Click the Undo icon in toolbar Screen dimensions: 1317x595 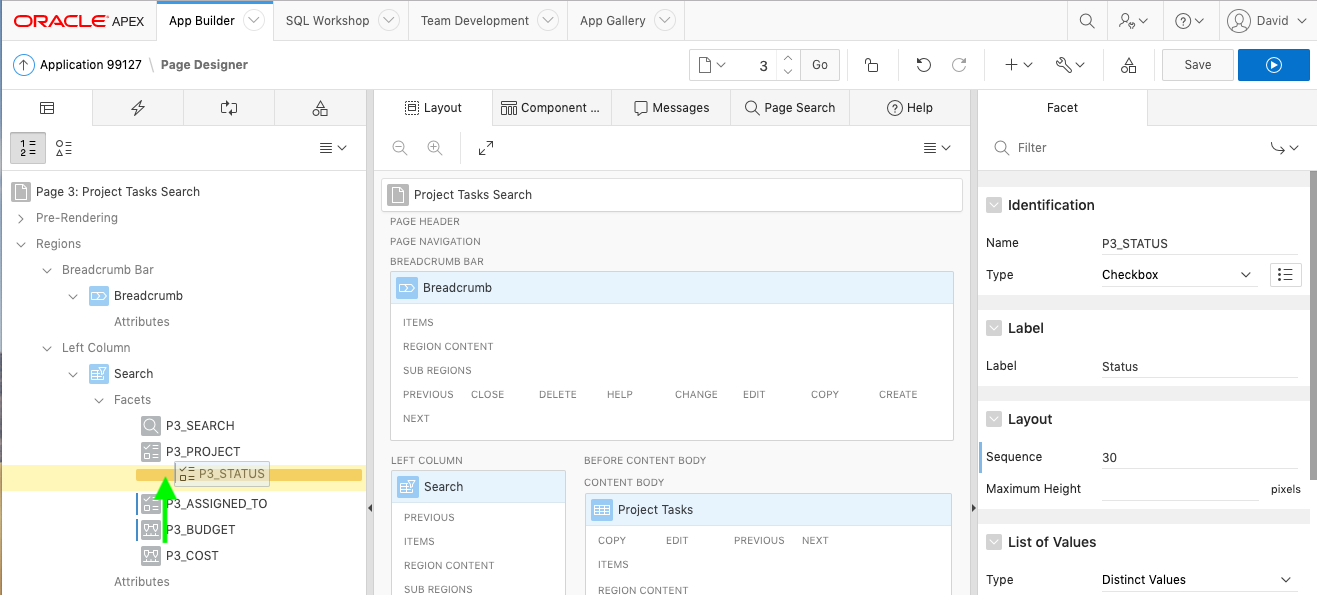point(923,65)
